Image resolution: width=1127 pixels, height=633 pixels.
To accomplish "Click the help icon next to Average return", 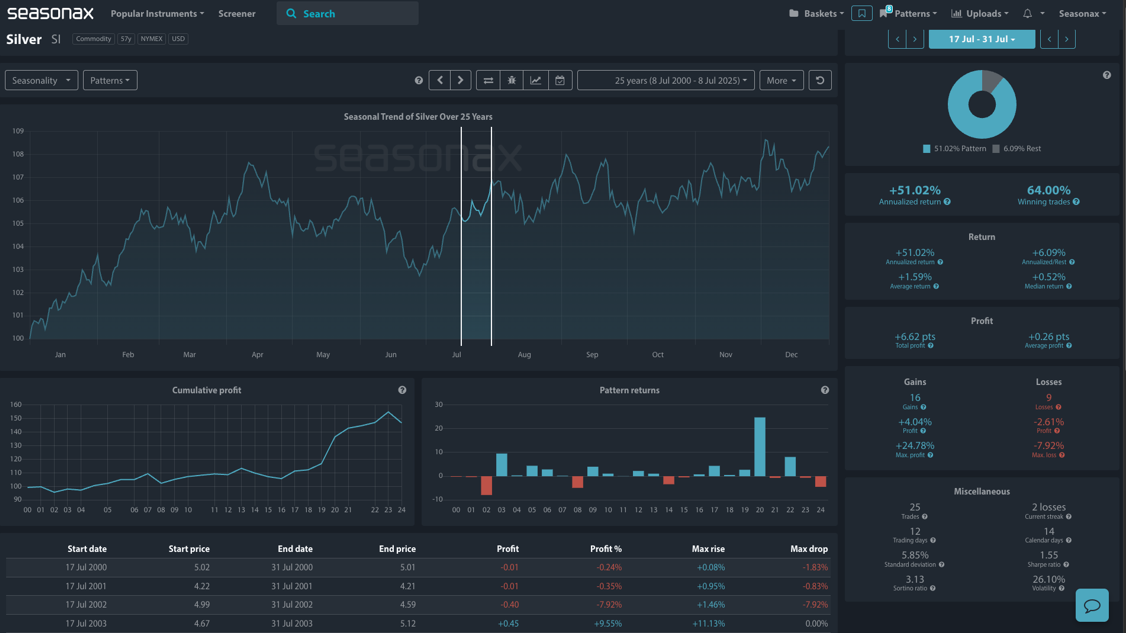I will (x=936, y=287).
